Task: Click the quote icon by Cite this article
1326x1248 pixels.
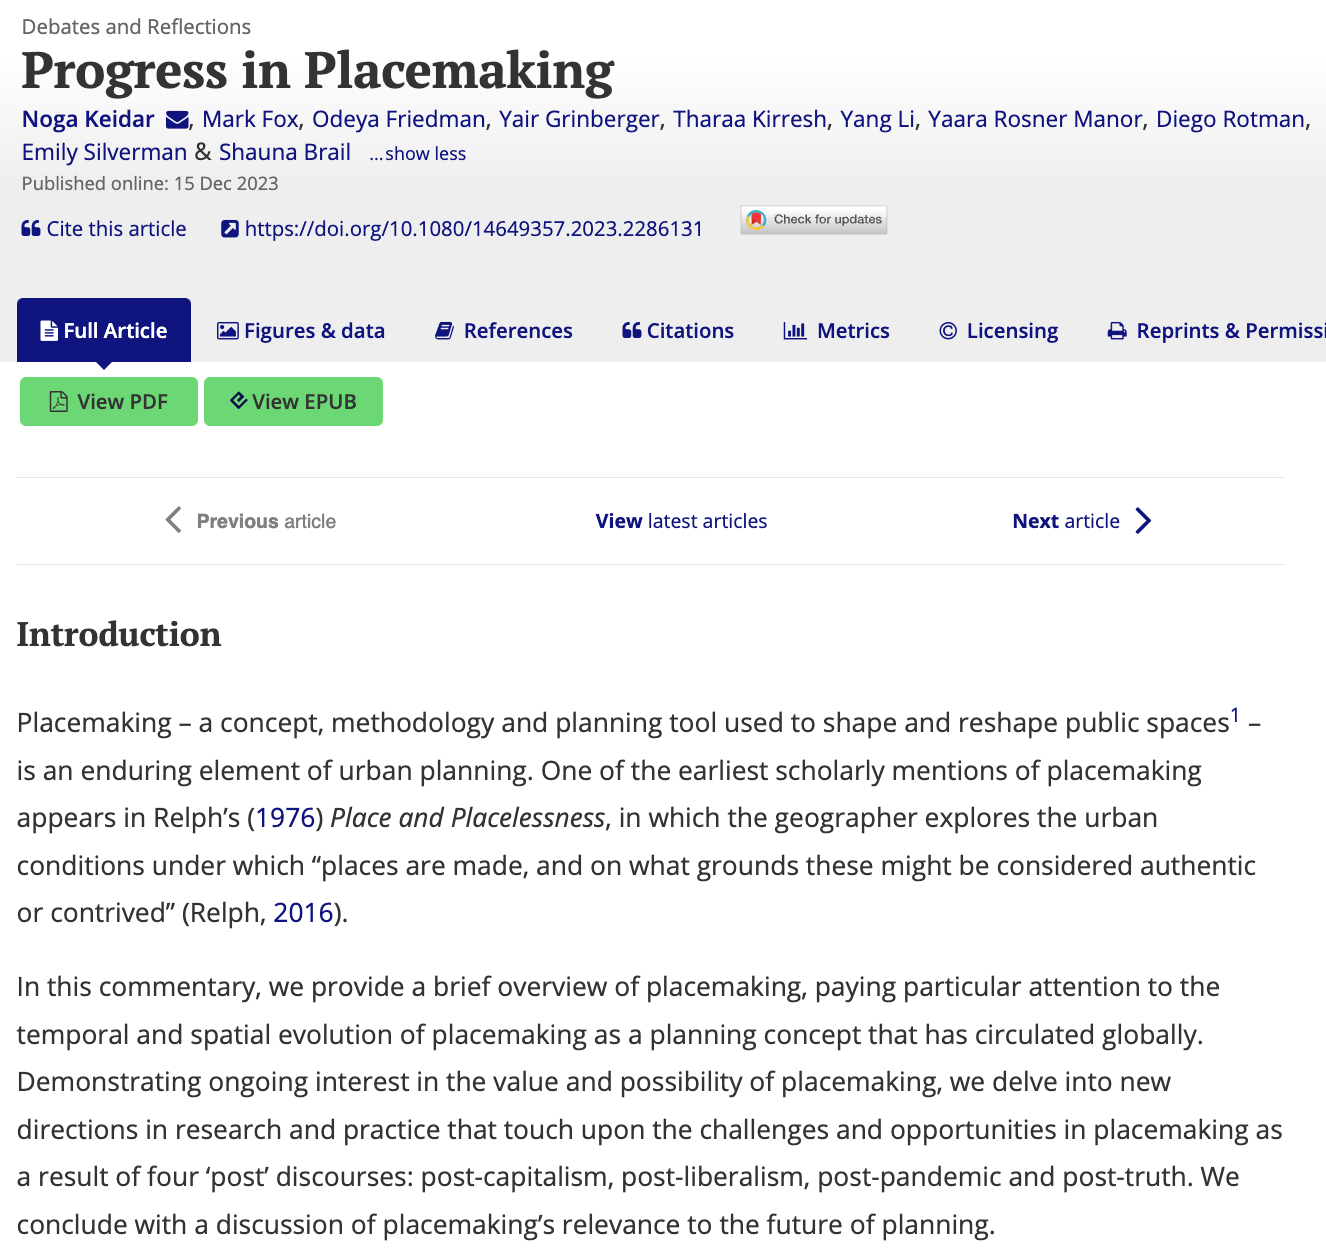Action: [x=31, y=229]
